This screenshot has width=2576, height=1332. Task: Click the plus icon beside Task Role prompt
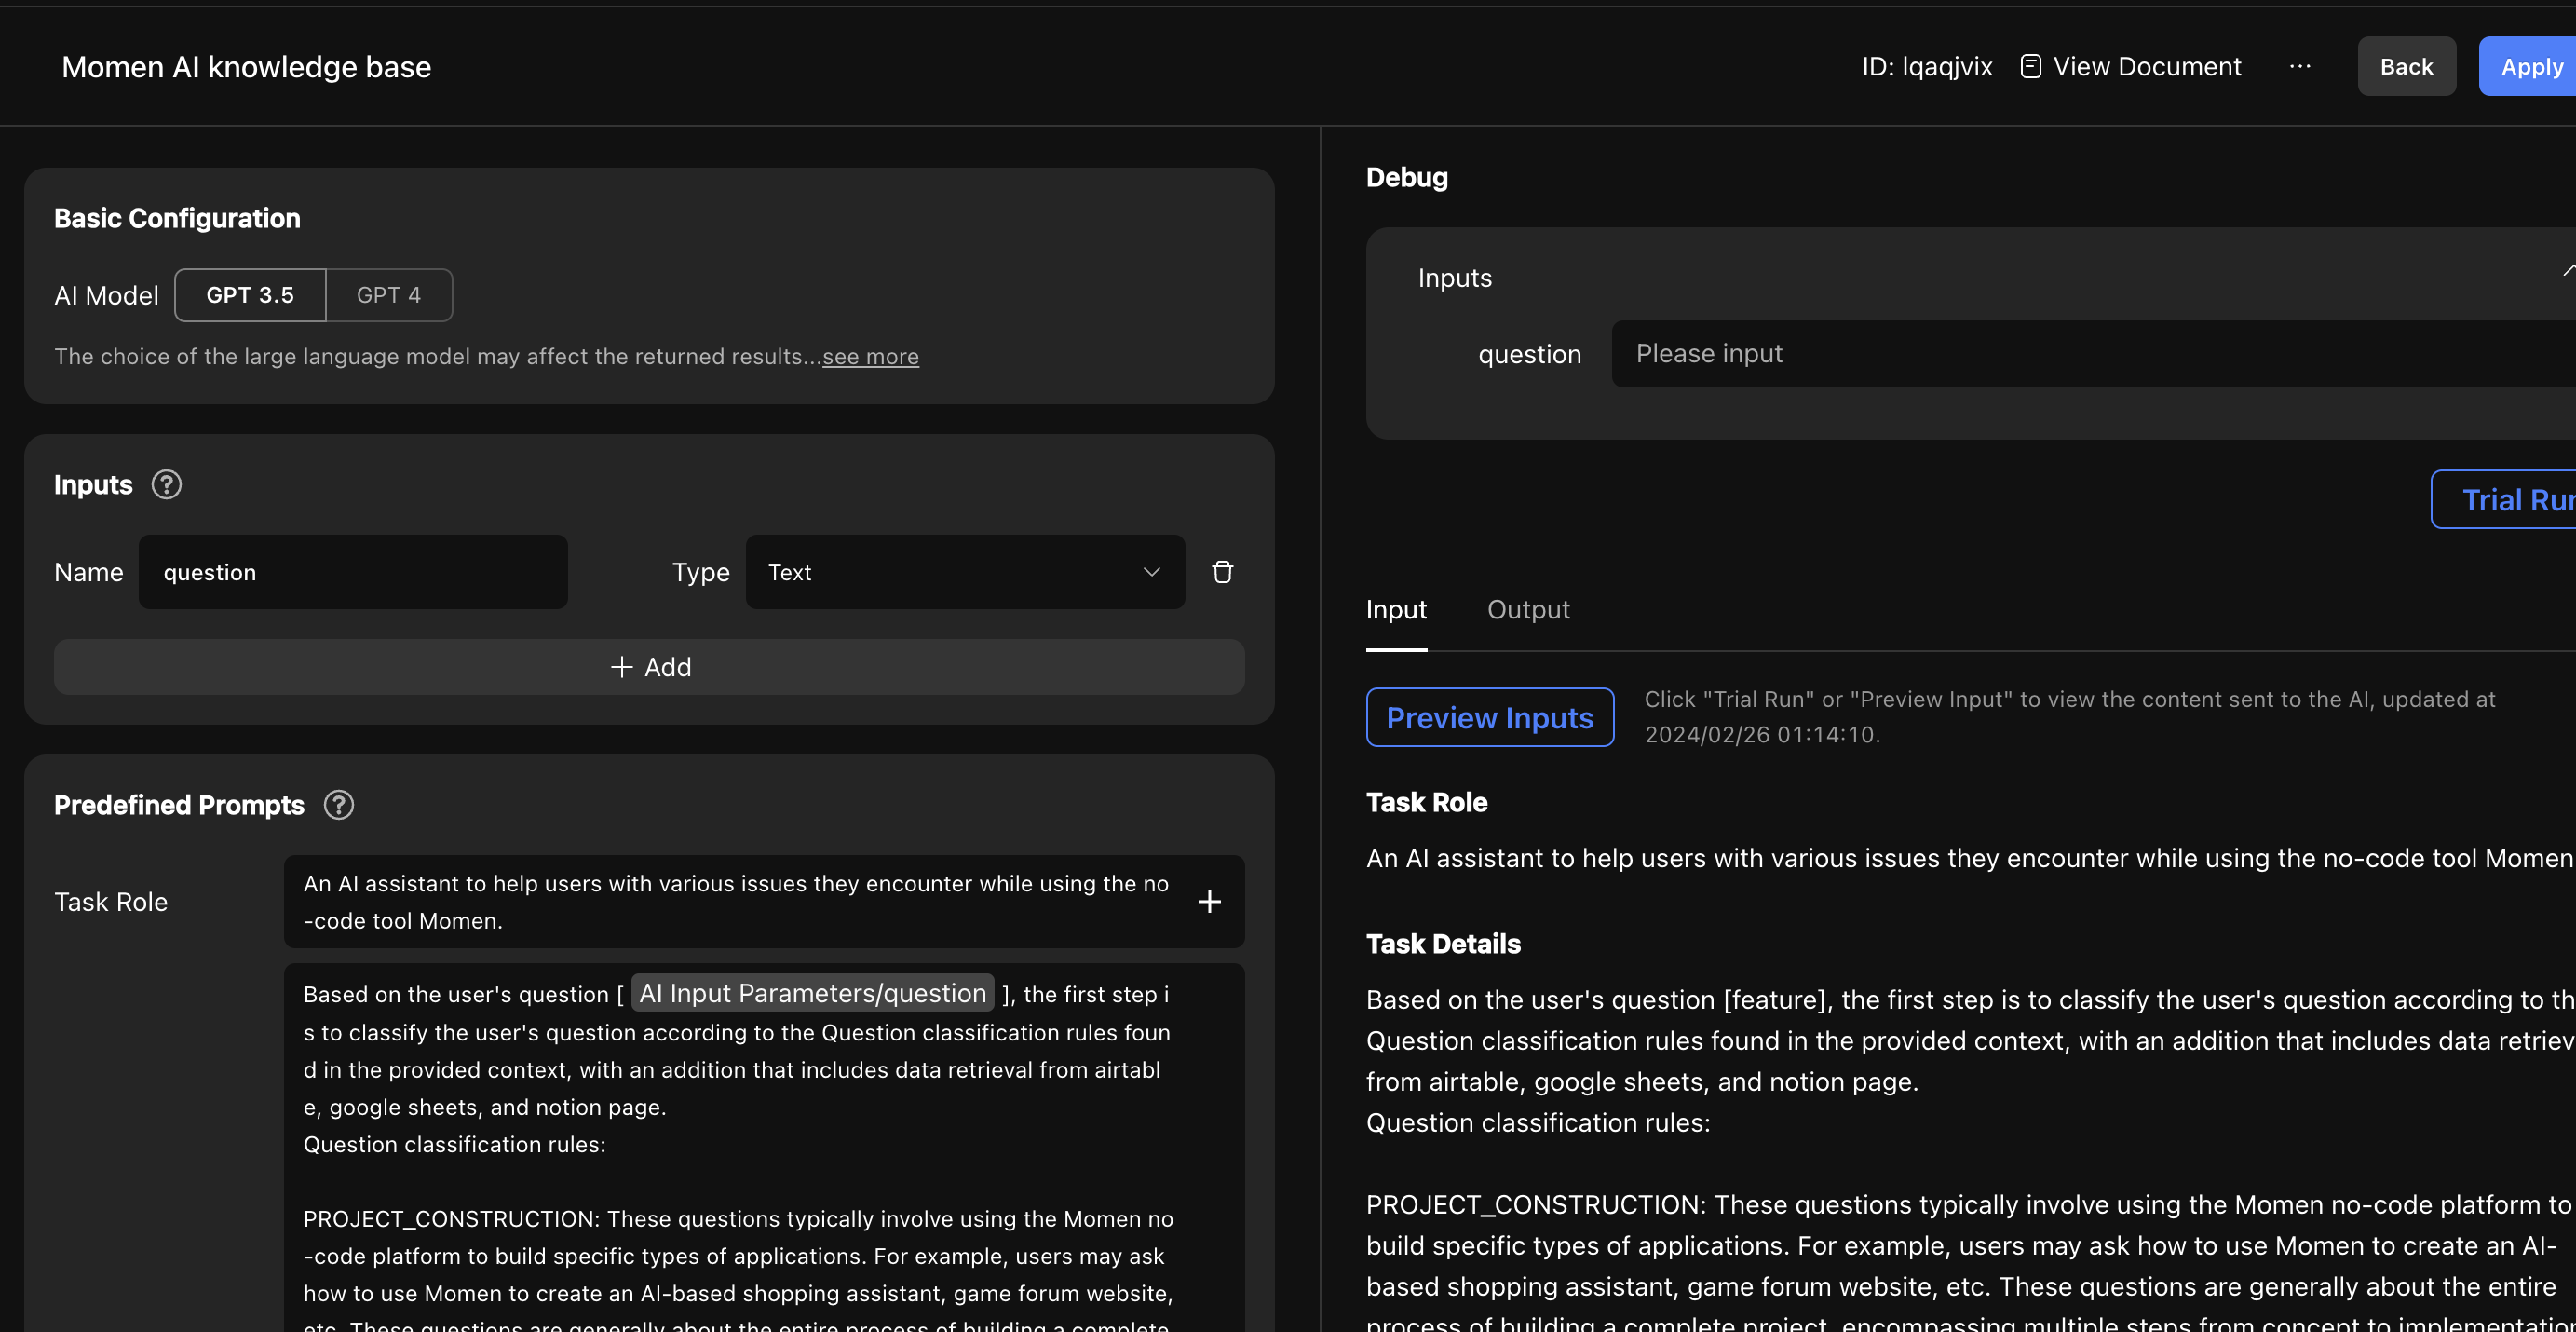(x=1209, y=901)
